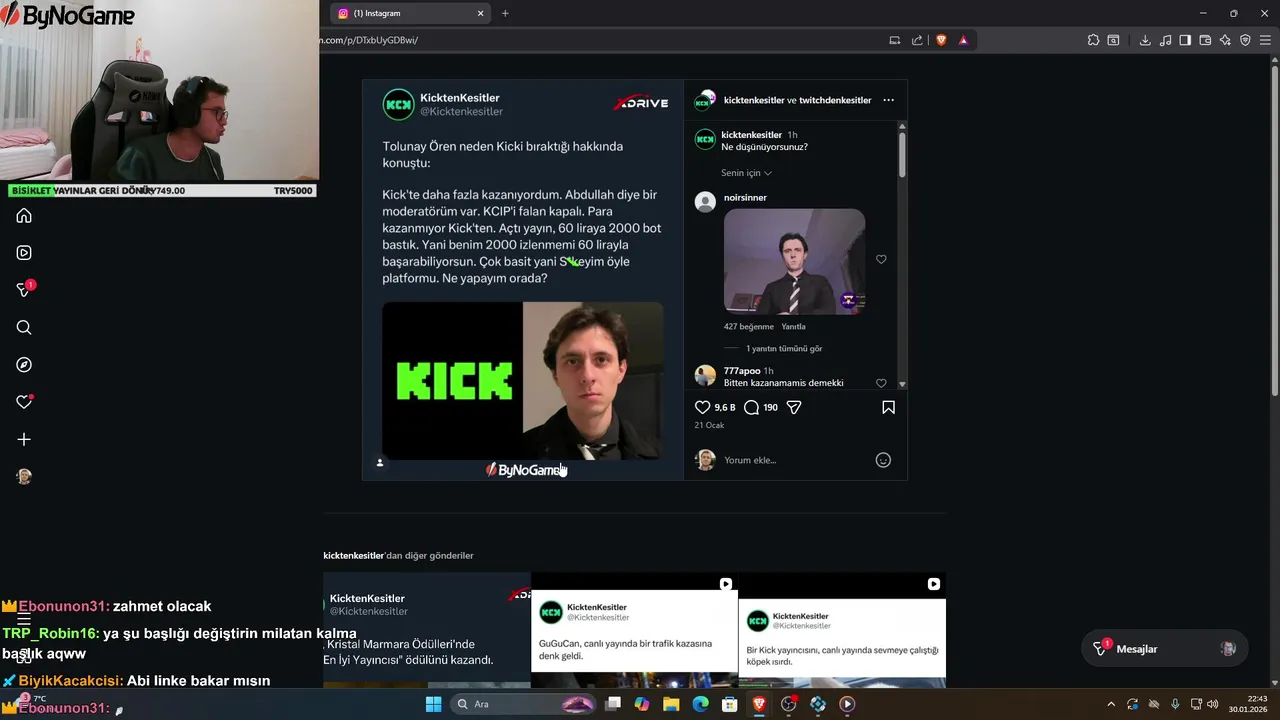The width and height of the screenshot is (1280, 720).
Task: Open Reels from the Instagram sidebar
Action: (24, 253)
